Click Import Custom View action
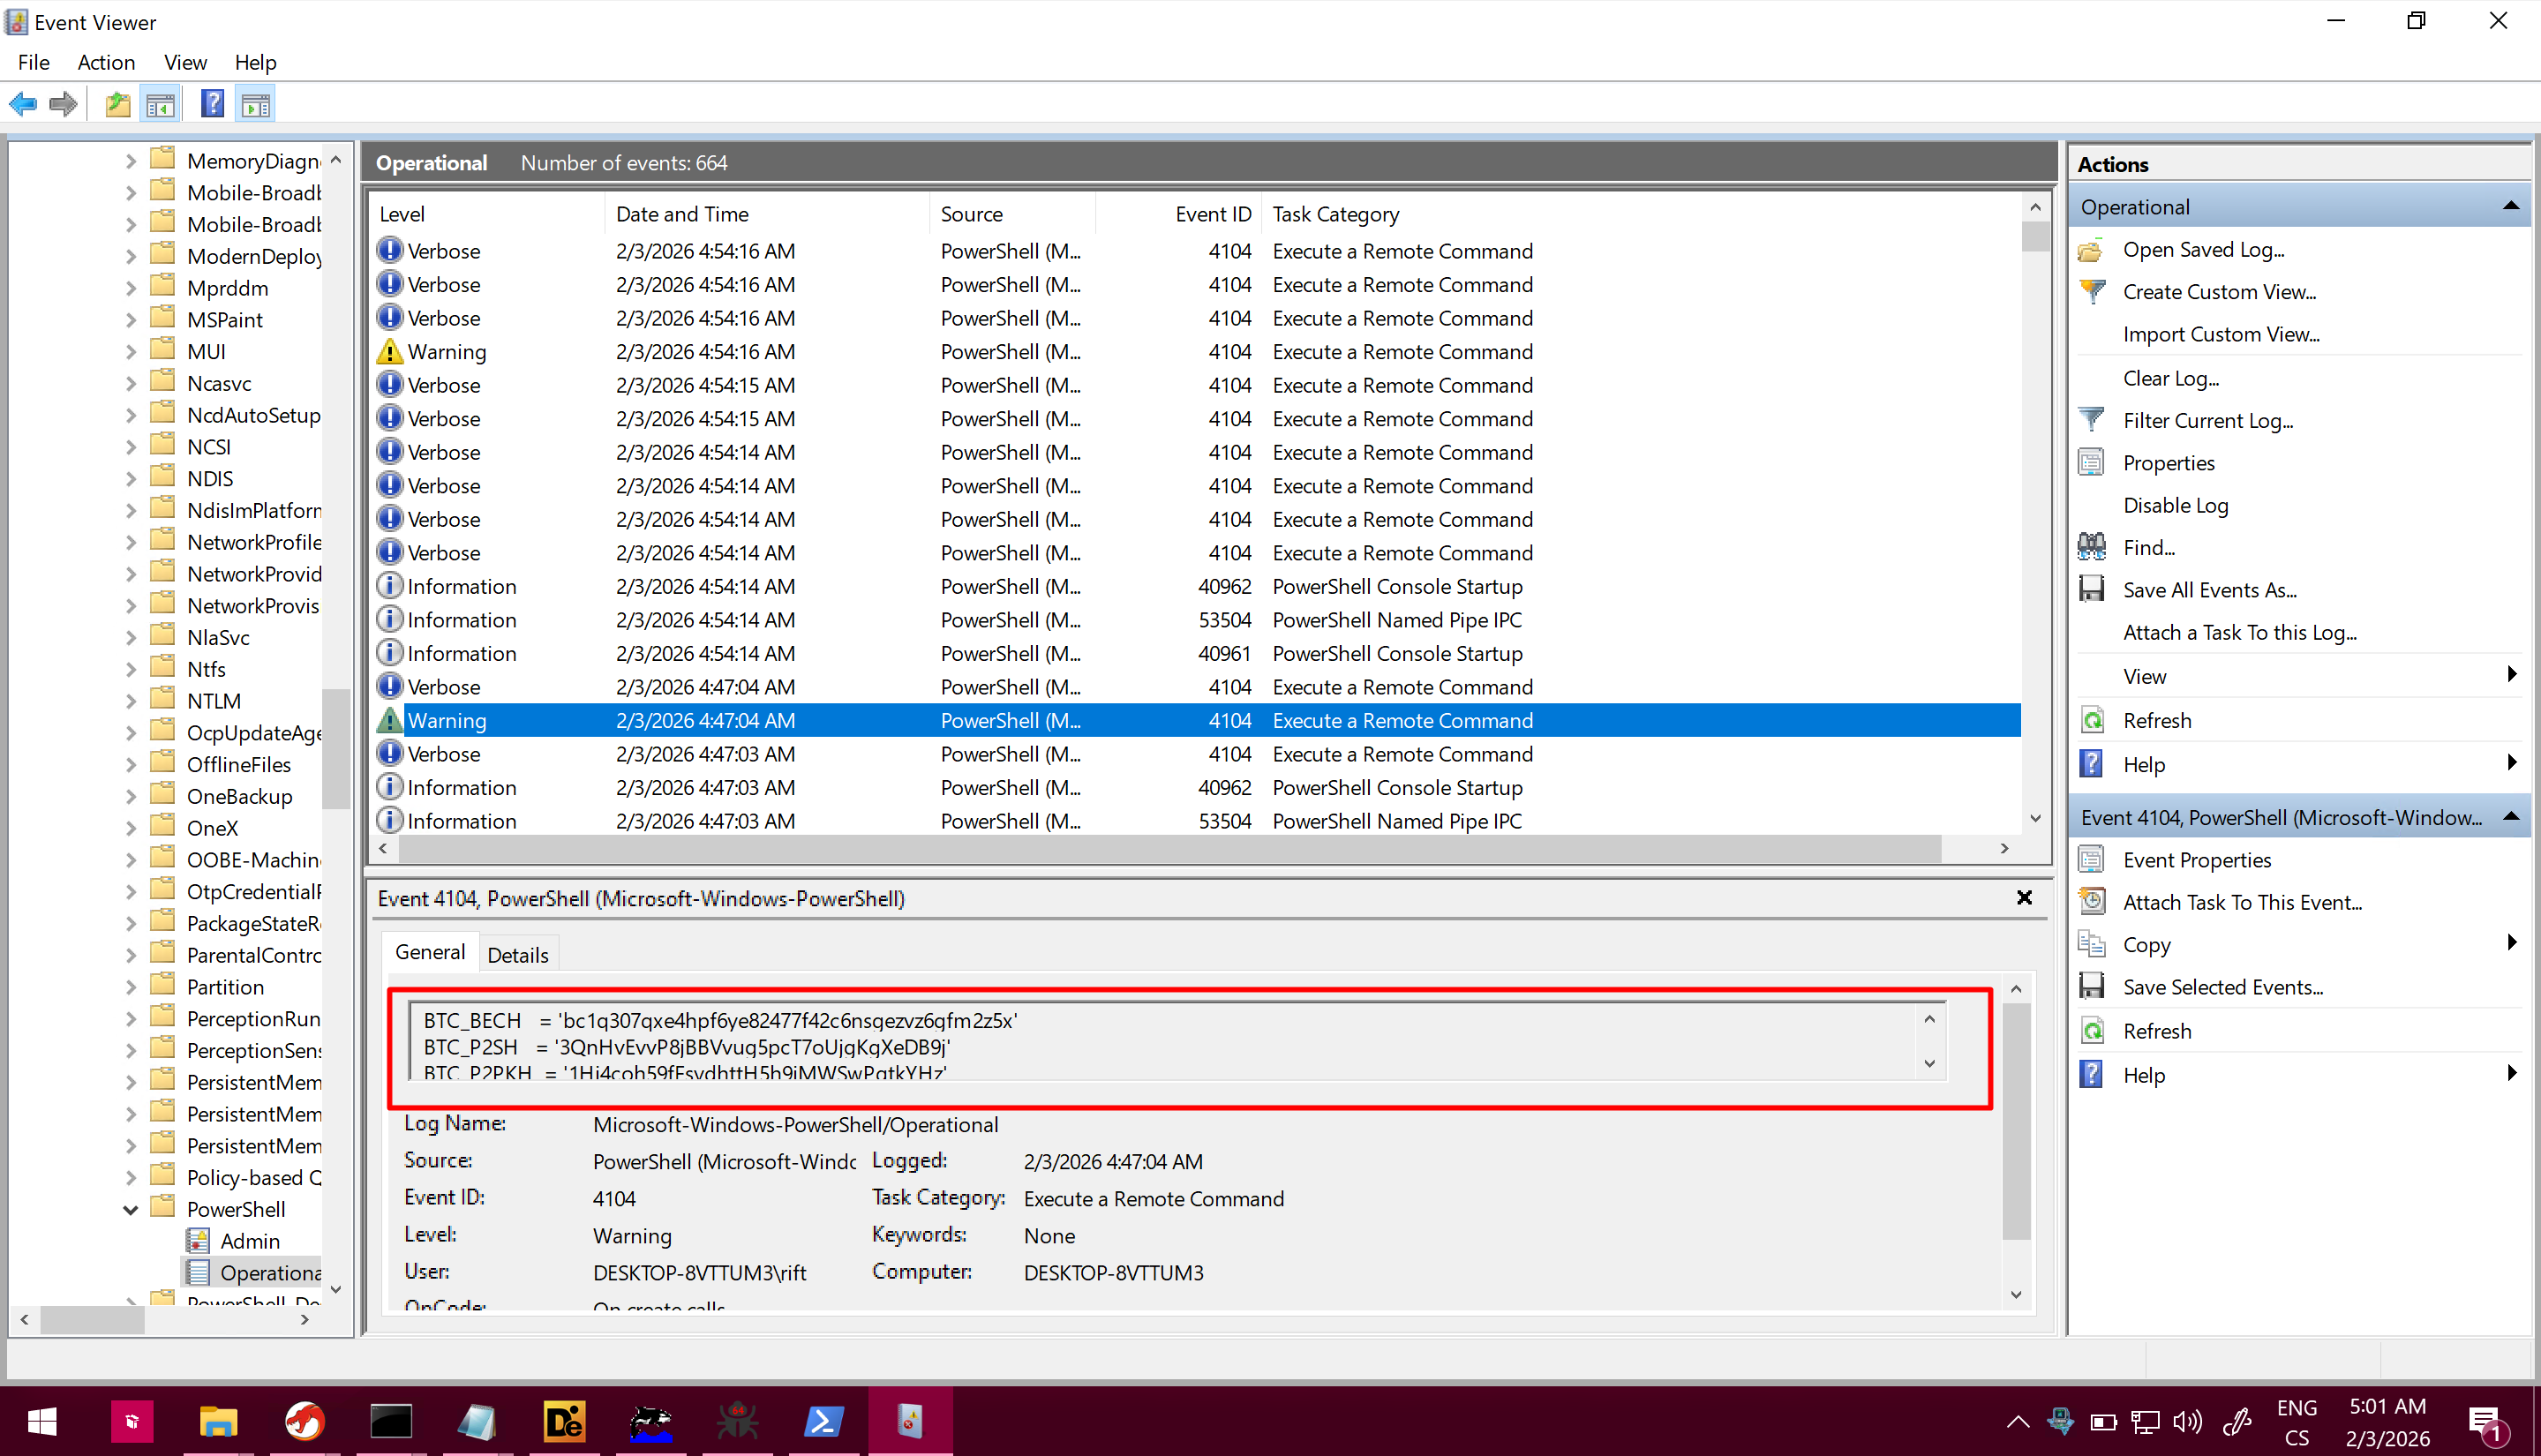Screen dimensions: 2541x1456 click(2221, 334)
